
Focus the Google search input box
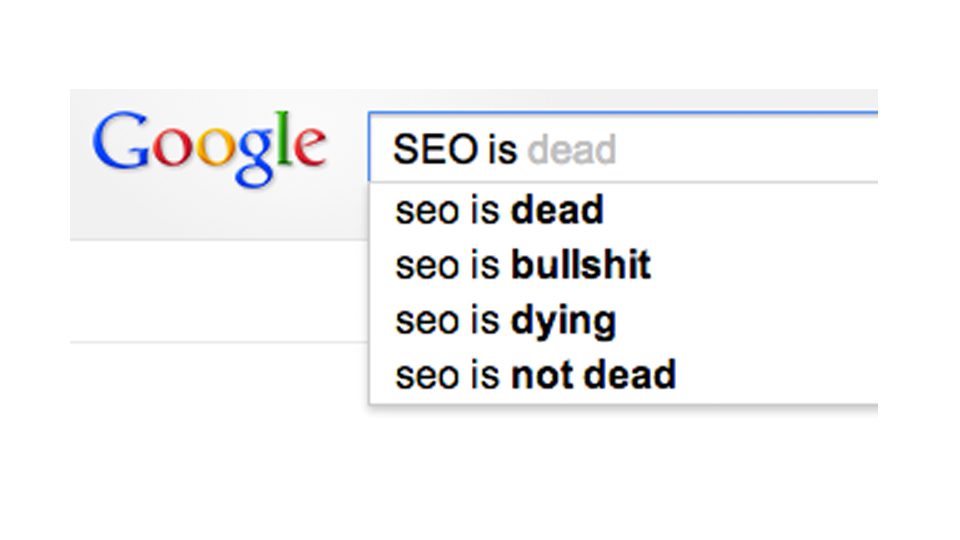click(x=700, y=150)
